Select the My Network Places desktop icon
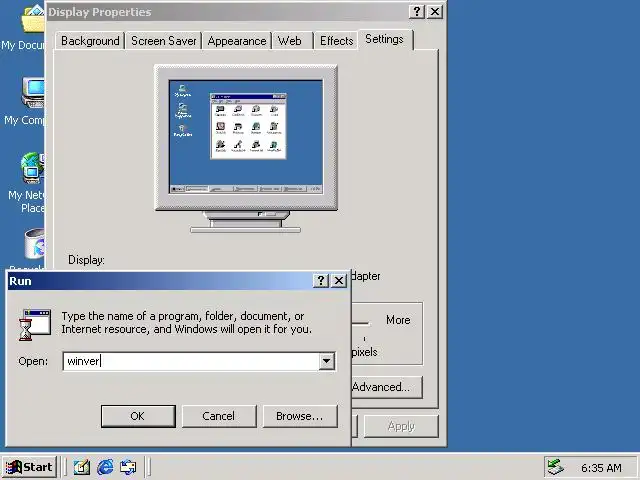Image resolution: width=640 pixels, height=480 pixels. click(x=26, y=183)
